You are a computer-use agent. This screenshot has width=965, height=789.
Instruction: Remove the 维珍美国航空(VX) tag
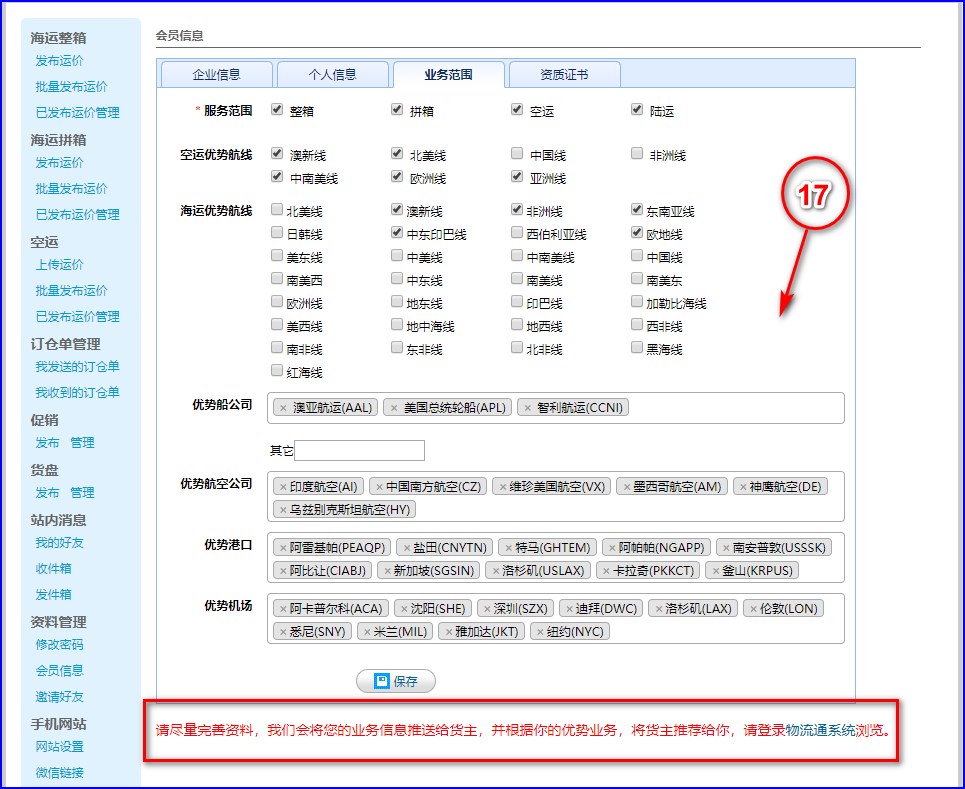503,487
